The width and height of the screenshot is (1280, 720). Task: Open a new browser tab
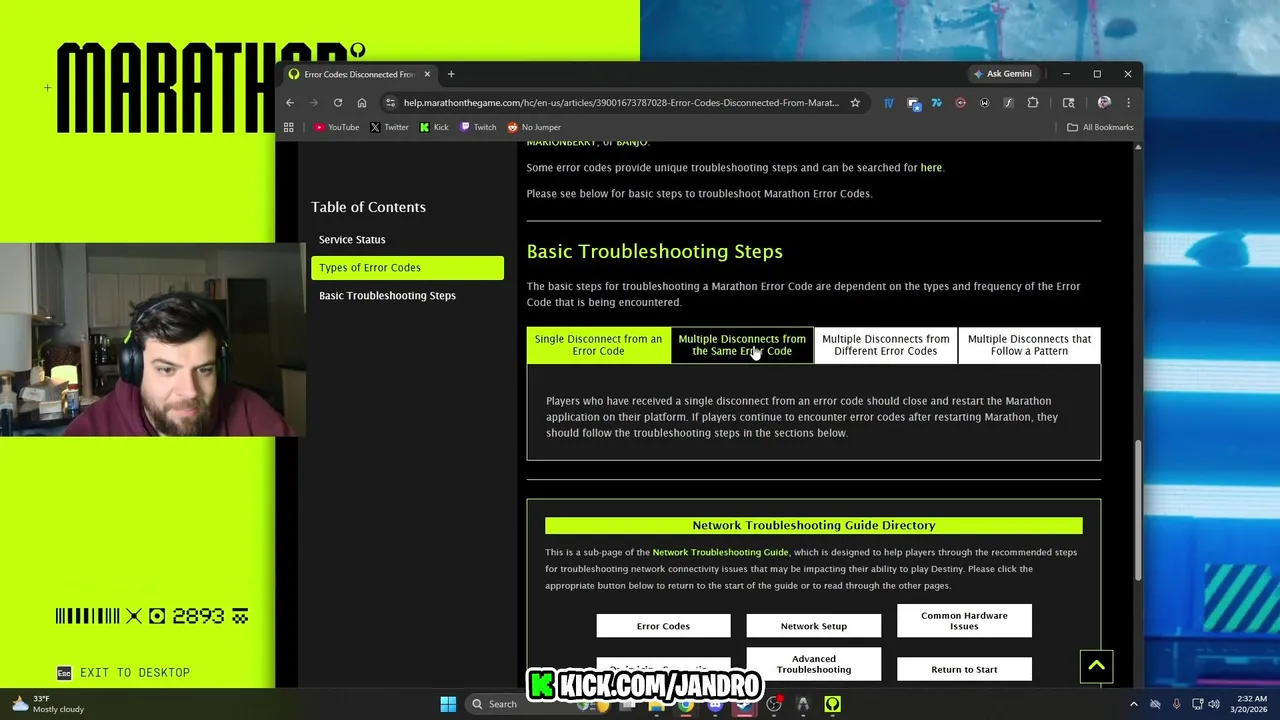click(x=451, y=74)
